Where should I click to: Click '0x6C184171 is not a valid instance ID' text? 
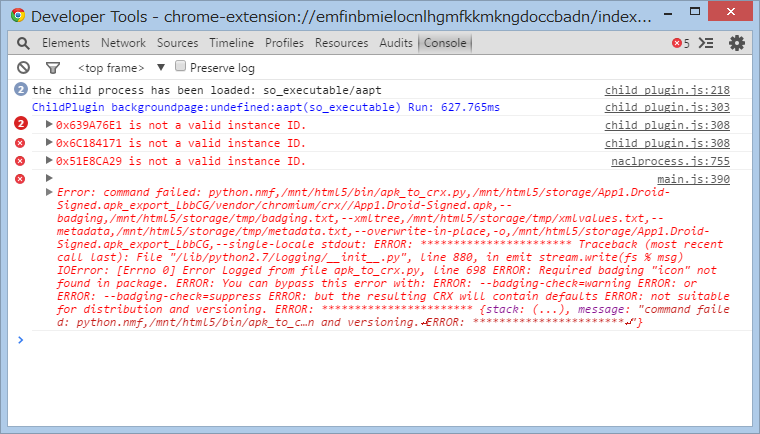pos(181,143)
